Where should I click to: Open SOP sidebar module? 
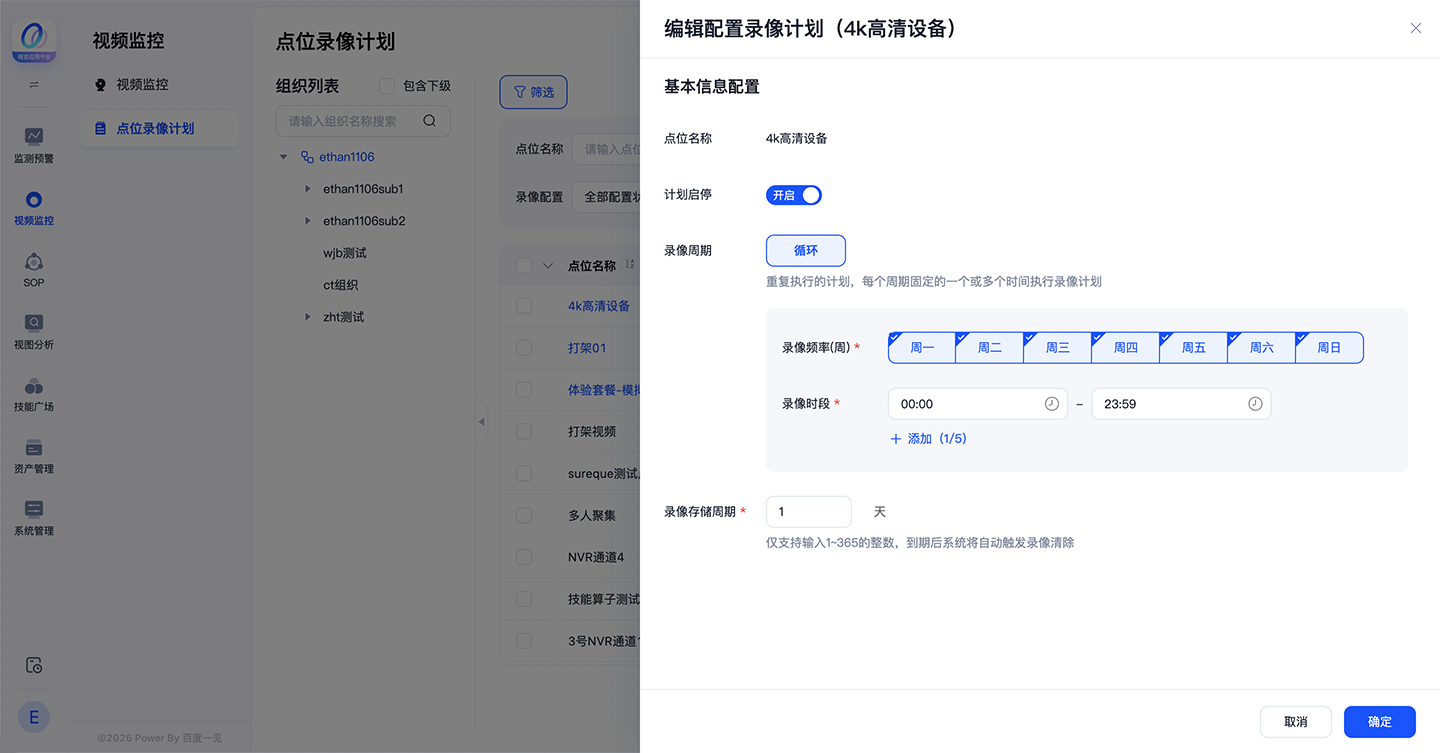tap(34, 269)
